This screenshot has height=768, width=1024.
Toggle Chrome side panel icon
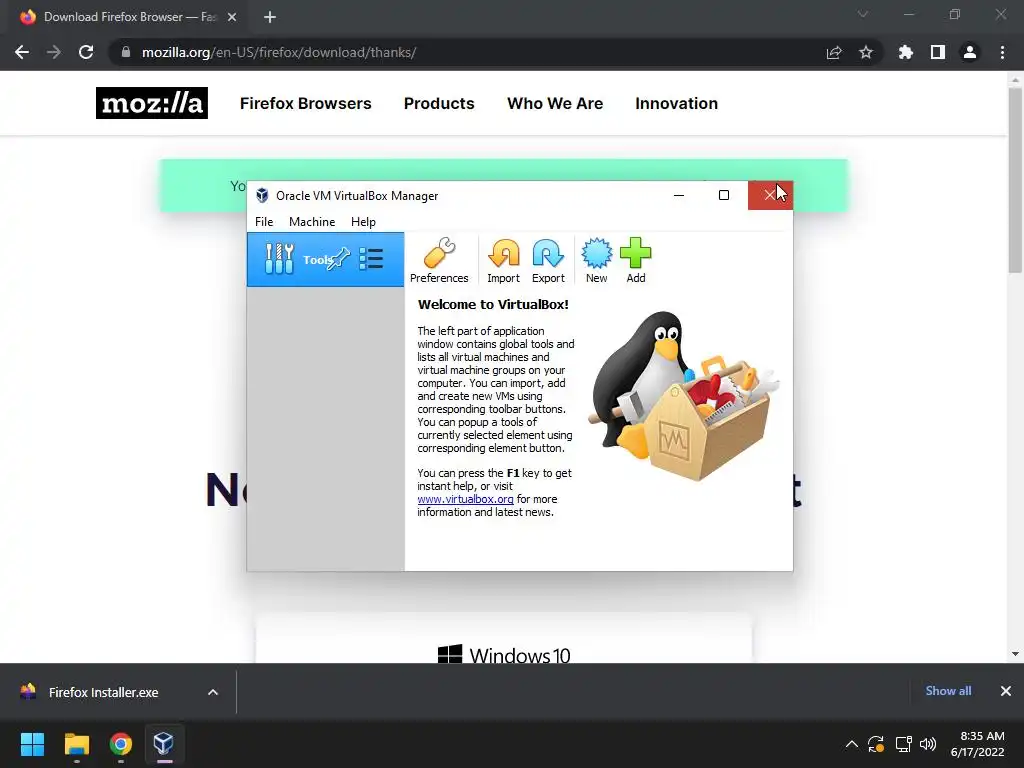[x=938, y=52]
